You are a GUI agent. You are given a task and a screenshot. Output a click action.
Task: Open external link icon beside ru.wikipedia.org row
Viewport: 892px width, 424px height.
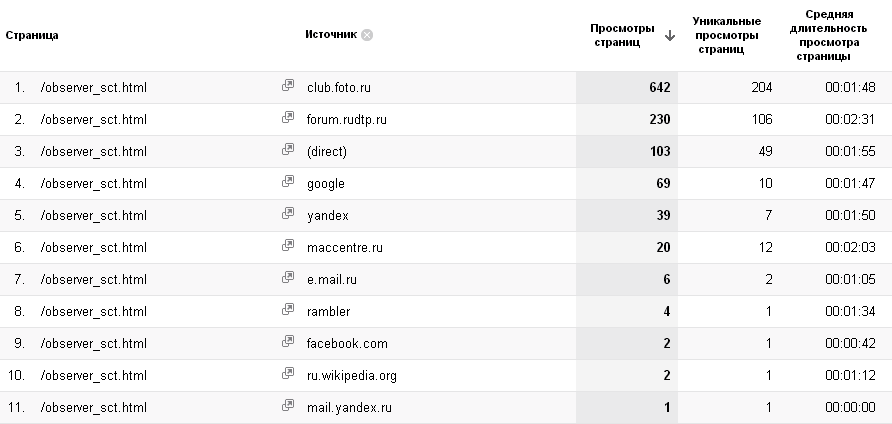[288, 374]
